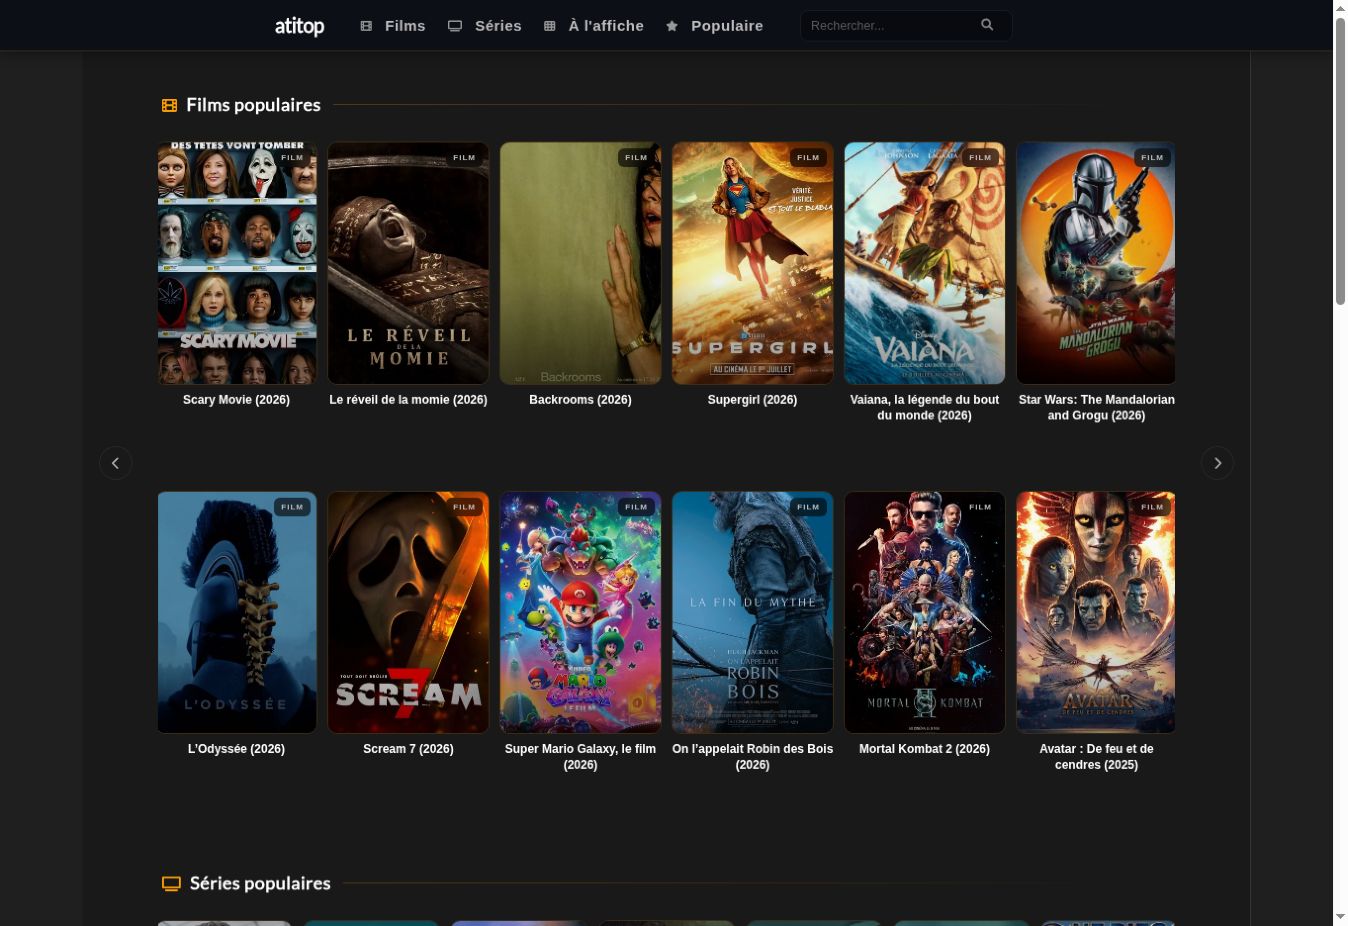Click the star icon beside Populaire

pyautogui.click(x=672, y=26)
